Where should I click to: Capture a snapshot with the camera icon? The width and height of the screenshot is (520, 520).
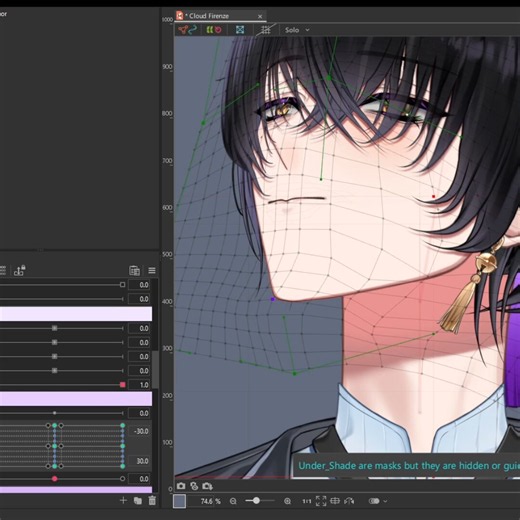pos(181,486)
